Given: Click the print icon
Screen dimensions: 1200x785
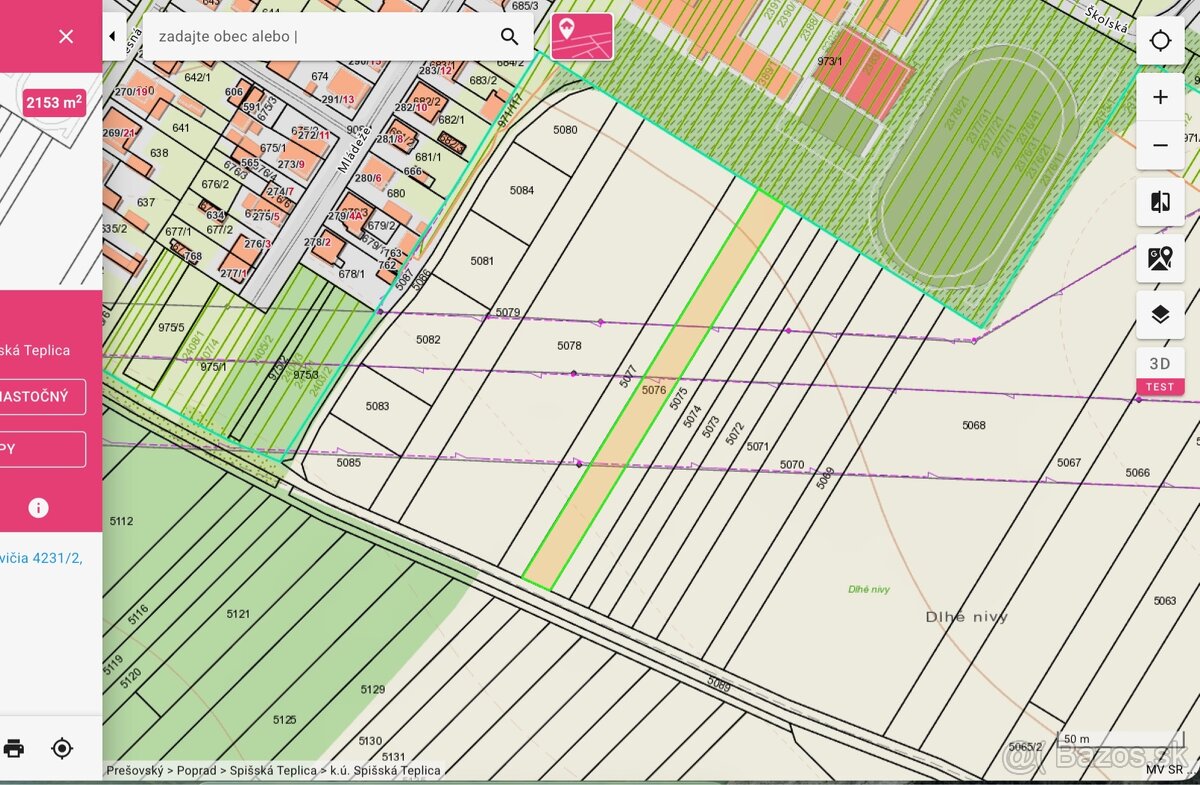Looking at the screenshot, I should point(14,748).
